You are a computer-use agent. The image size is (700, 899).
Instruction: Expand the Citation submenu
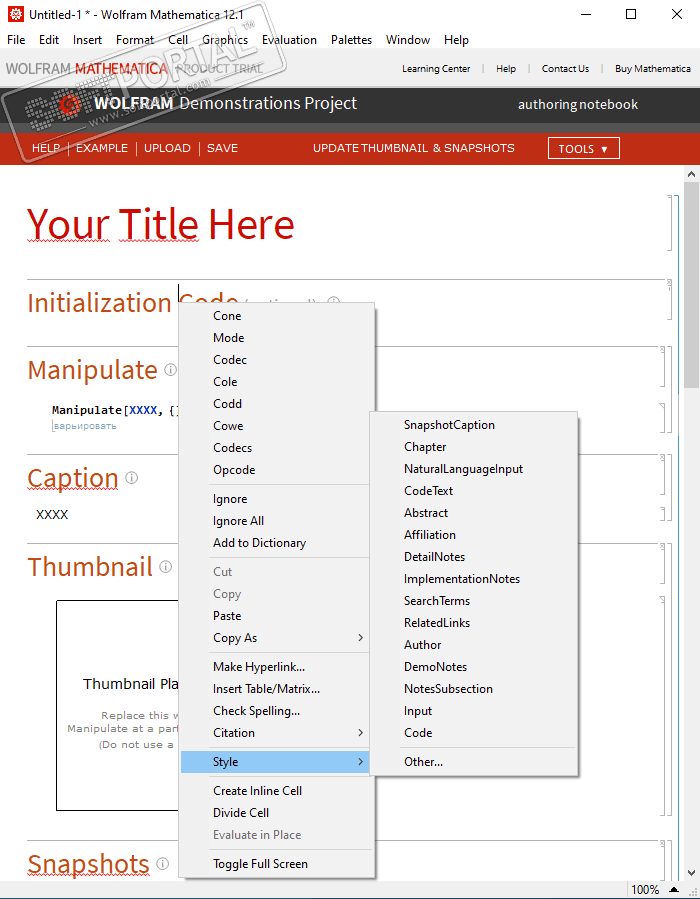coord(277,733)
